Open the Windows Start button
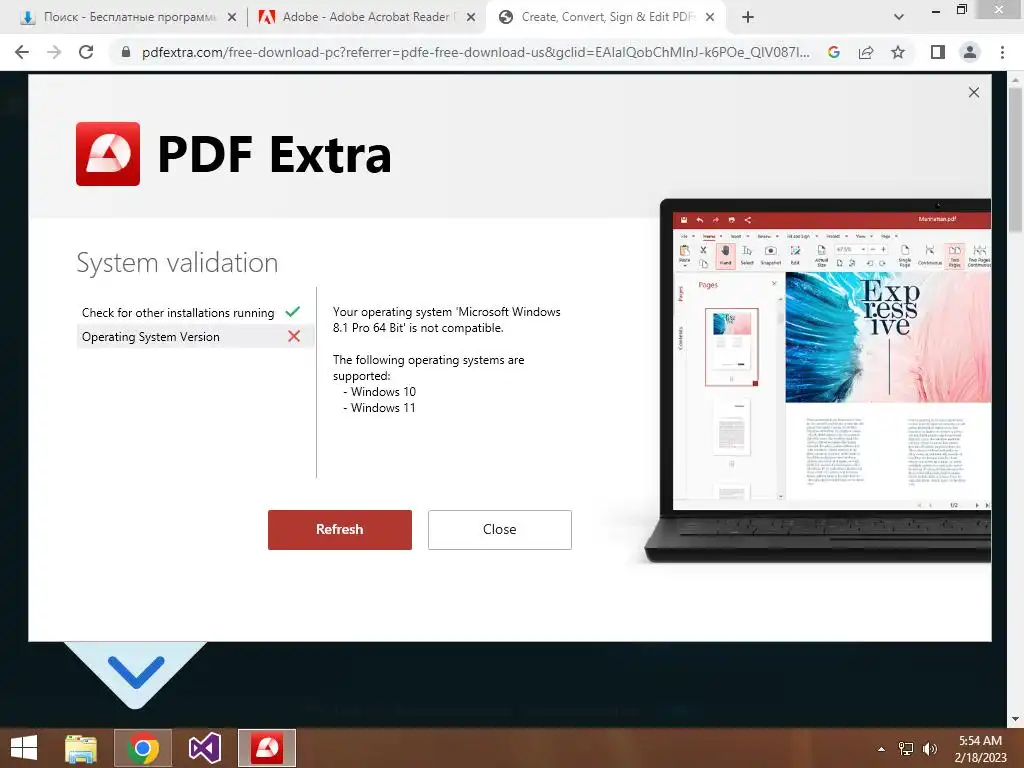This screenshot has width=1024, height=768. point(24,748)
